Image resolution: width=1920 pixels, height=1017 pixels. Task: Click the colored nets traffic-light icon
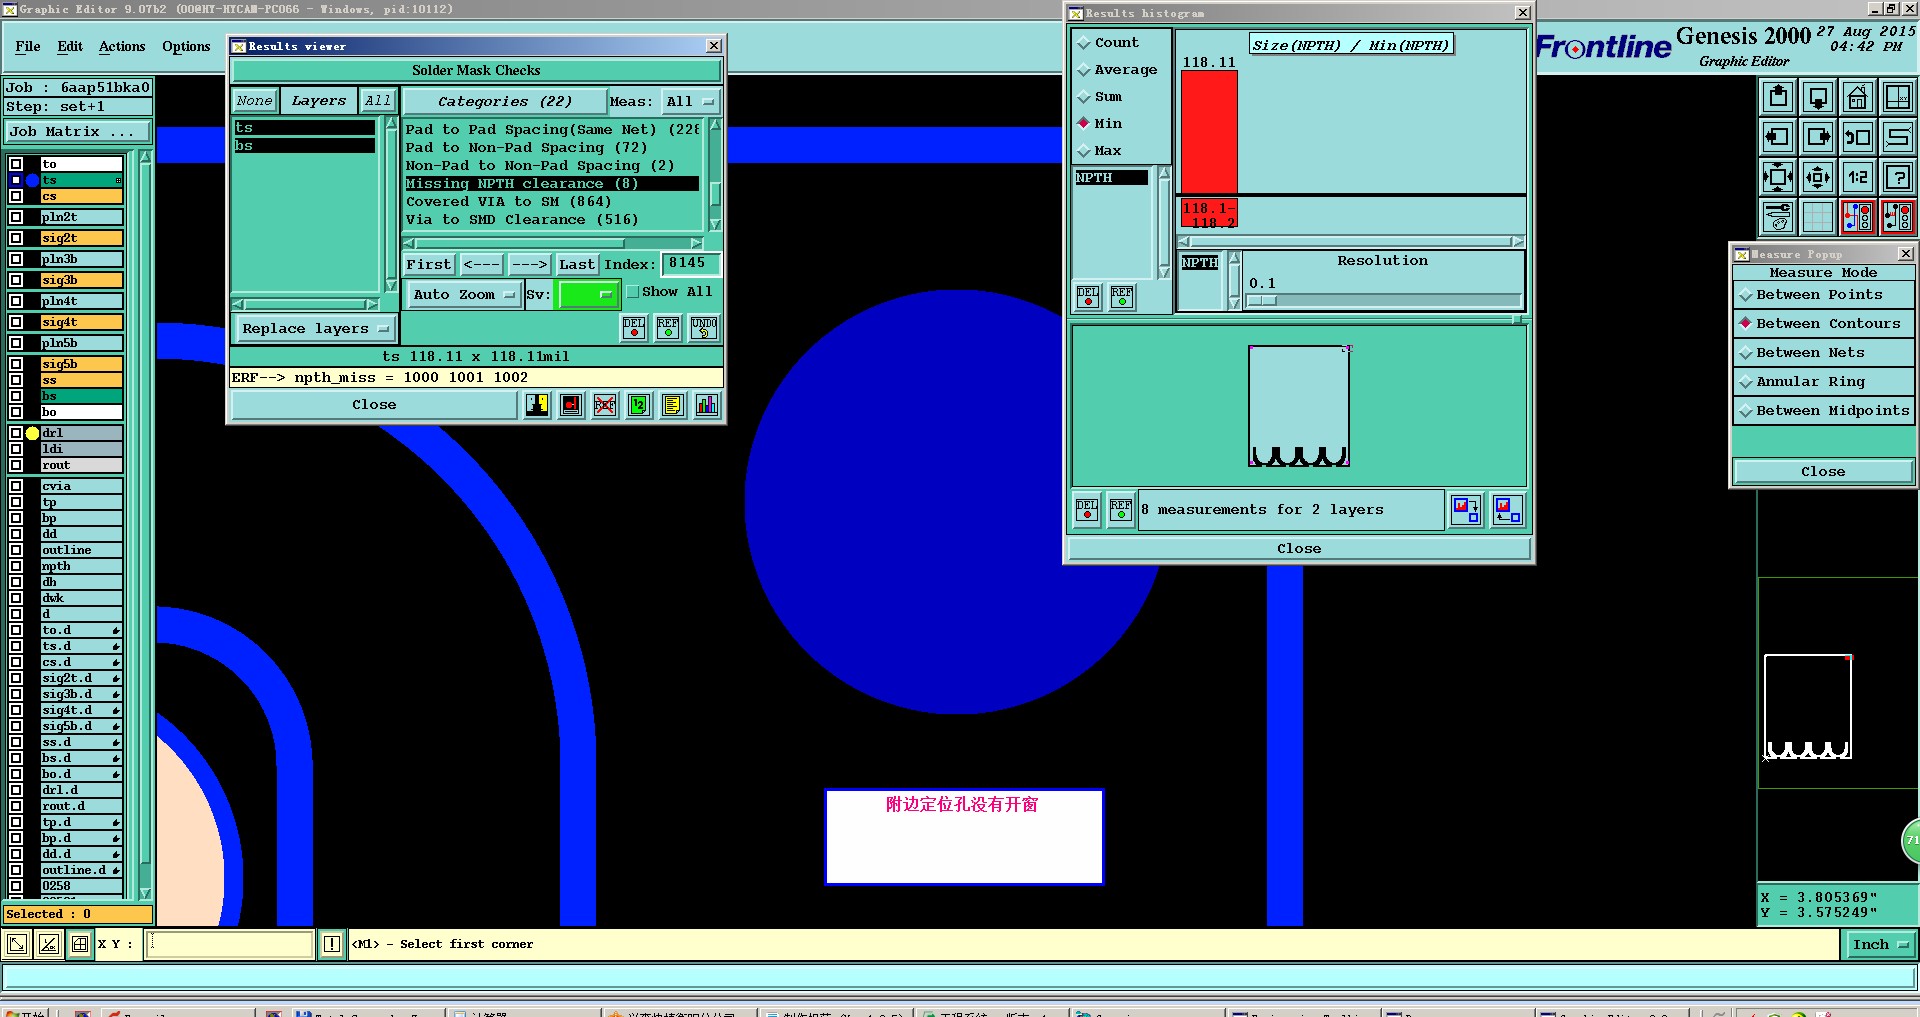point(1858,216)
